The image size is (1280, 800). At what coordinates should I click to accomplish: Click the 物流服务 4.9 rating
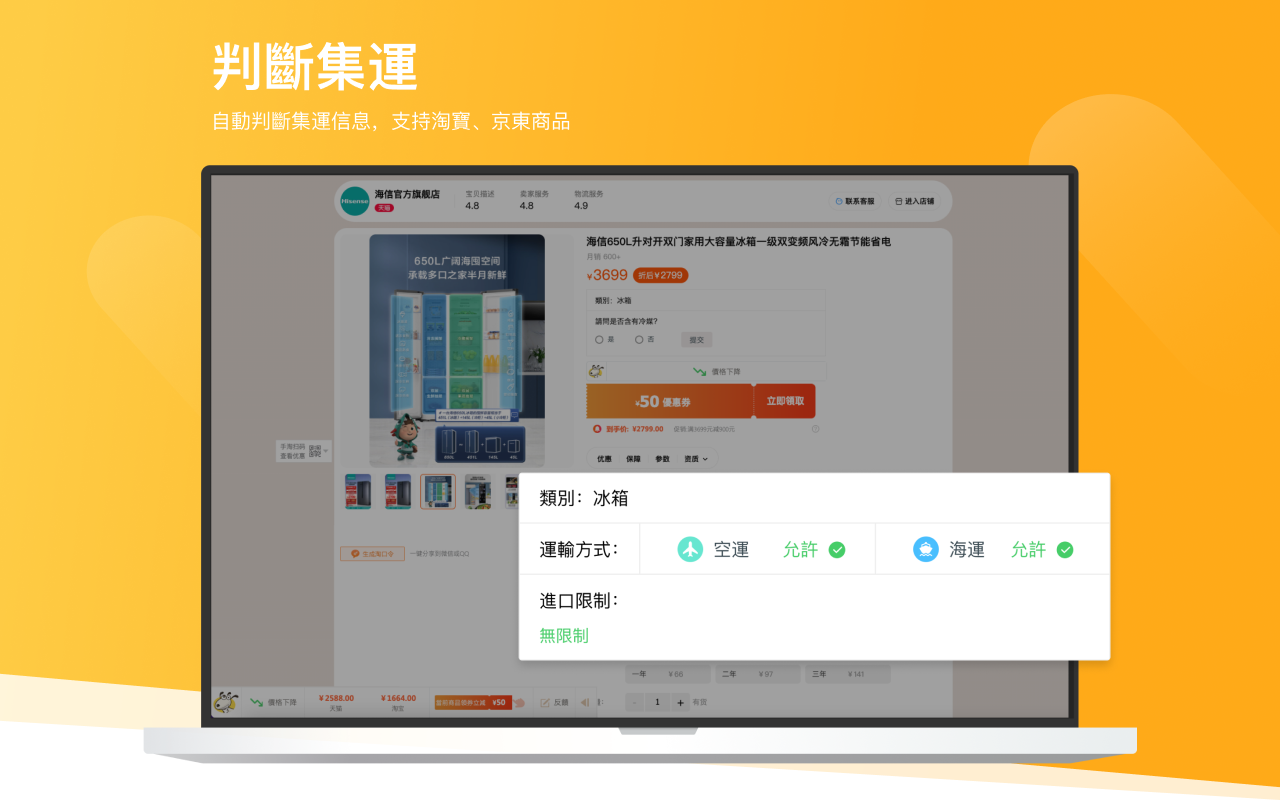[x=588, y=200]
